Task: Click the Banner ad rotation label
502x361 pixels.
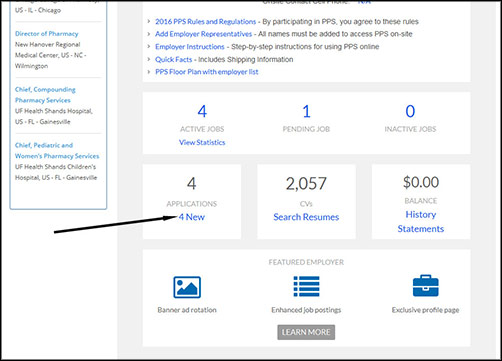Action: (187, 310)
